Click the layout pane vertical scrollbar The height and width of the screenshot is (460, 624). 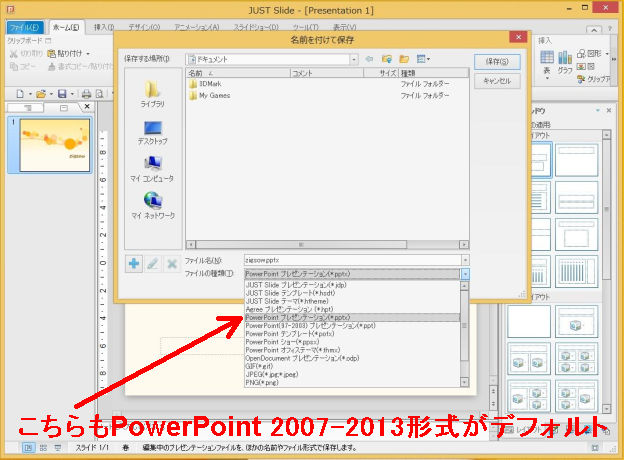coord(606,271)
